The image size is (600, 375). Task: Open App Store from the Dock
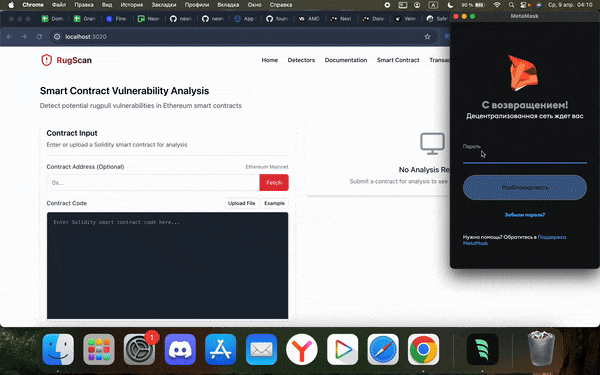tap(220, 349)
